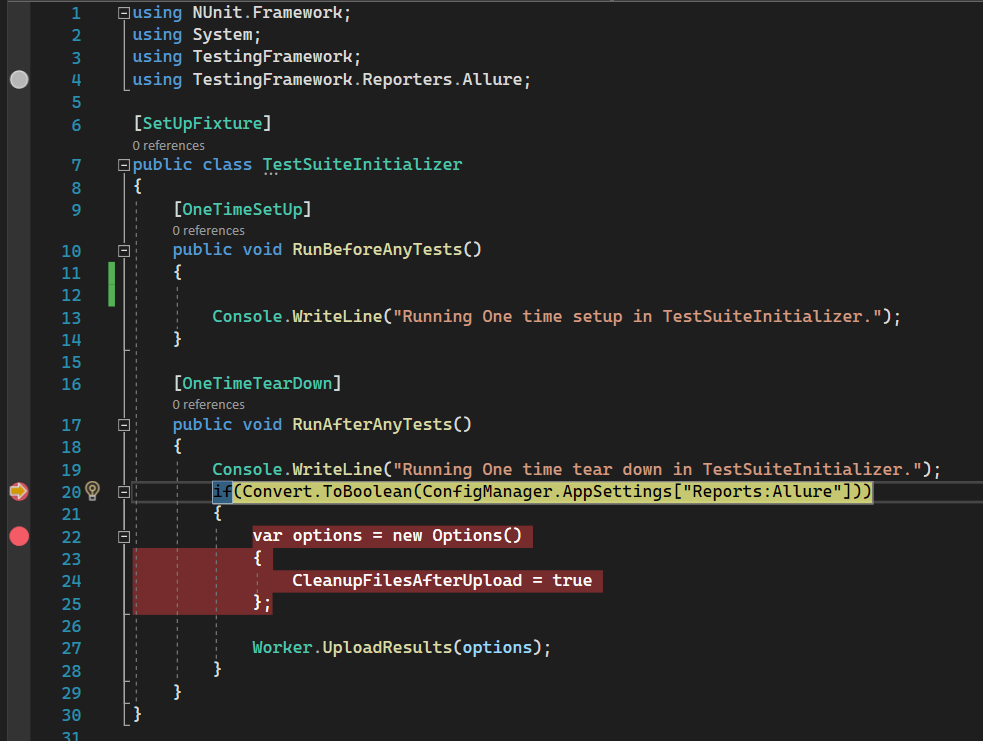Click ConfigManager.AppSettings on line 20
The image size is (983, 741).
pyautogui.click(x=547, y=491)
